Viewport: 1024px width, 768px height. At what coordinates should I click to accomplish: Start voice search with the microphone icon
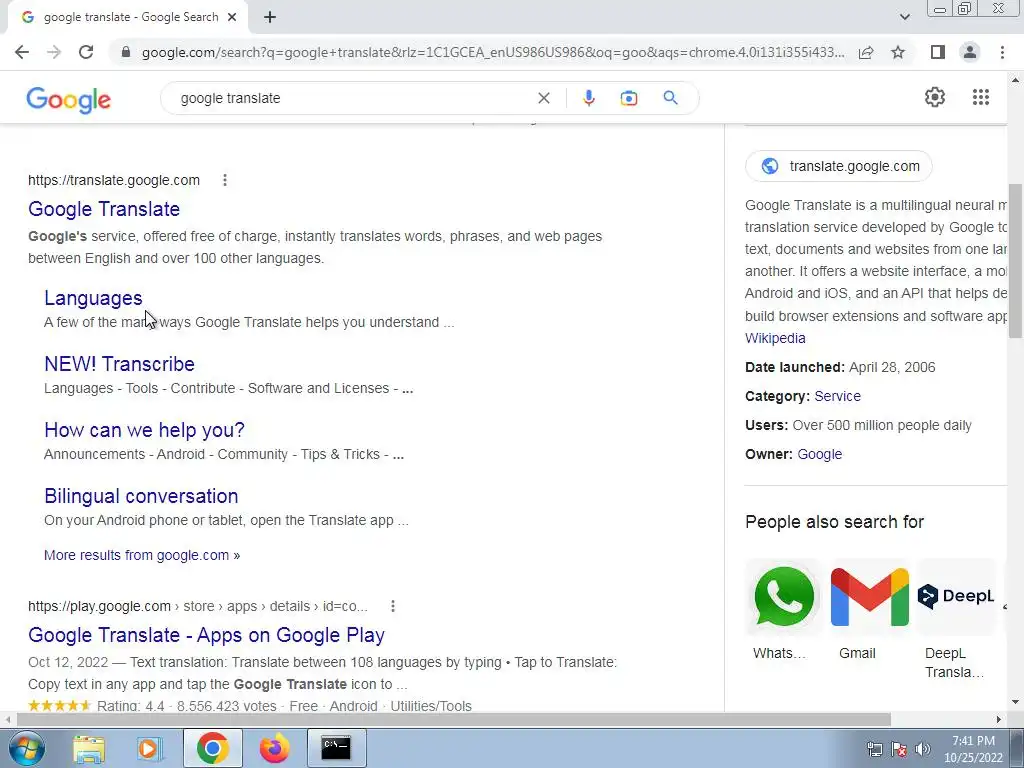(x=588, y=98)
